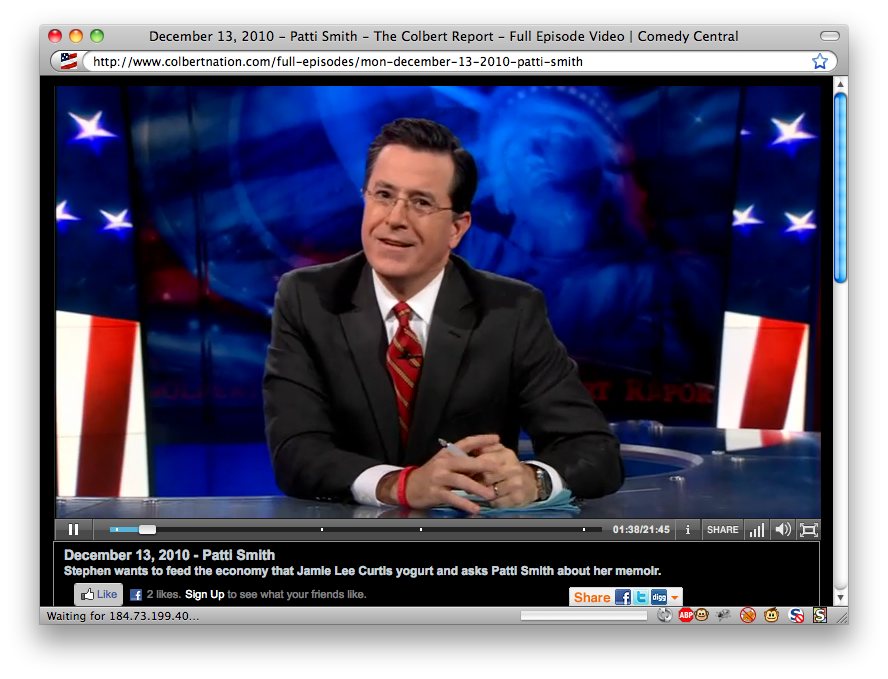Click the small Facebook icon beside '2 likes'
This screenshot has height=679, width=888.
pyautogui.click(x=136, y=595)
